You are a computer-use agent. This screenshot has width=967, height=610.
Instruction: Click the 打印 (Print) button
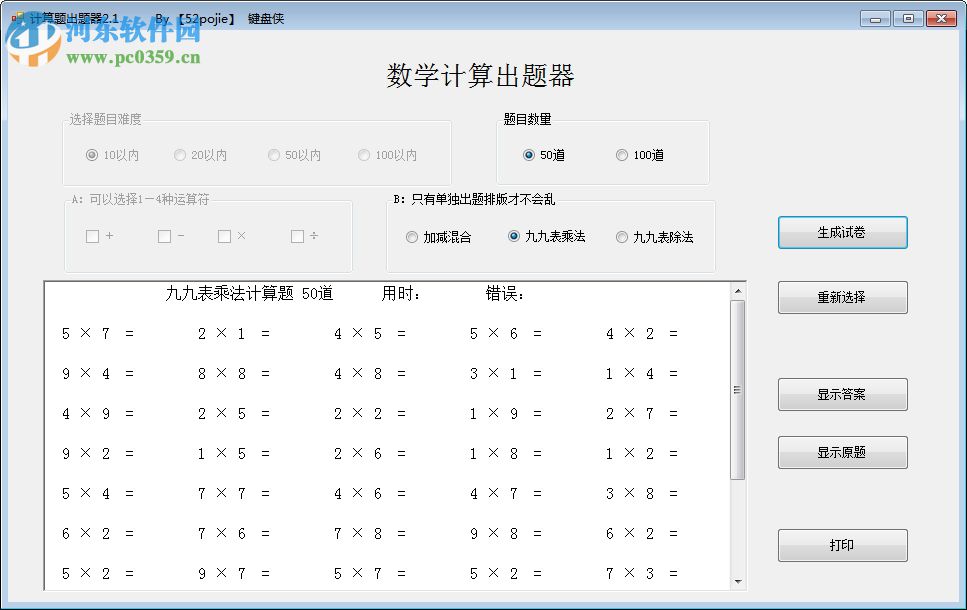[842, 545]
